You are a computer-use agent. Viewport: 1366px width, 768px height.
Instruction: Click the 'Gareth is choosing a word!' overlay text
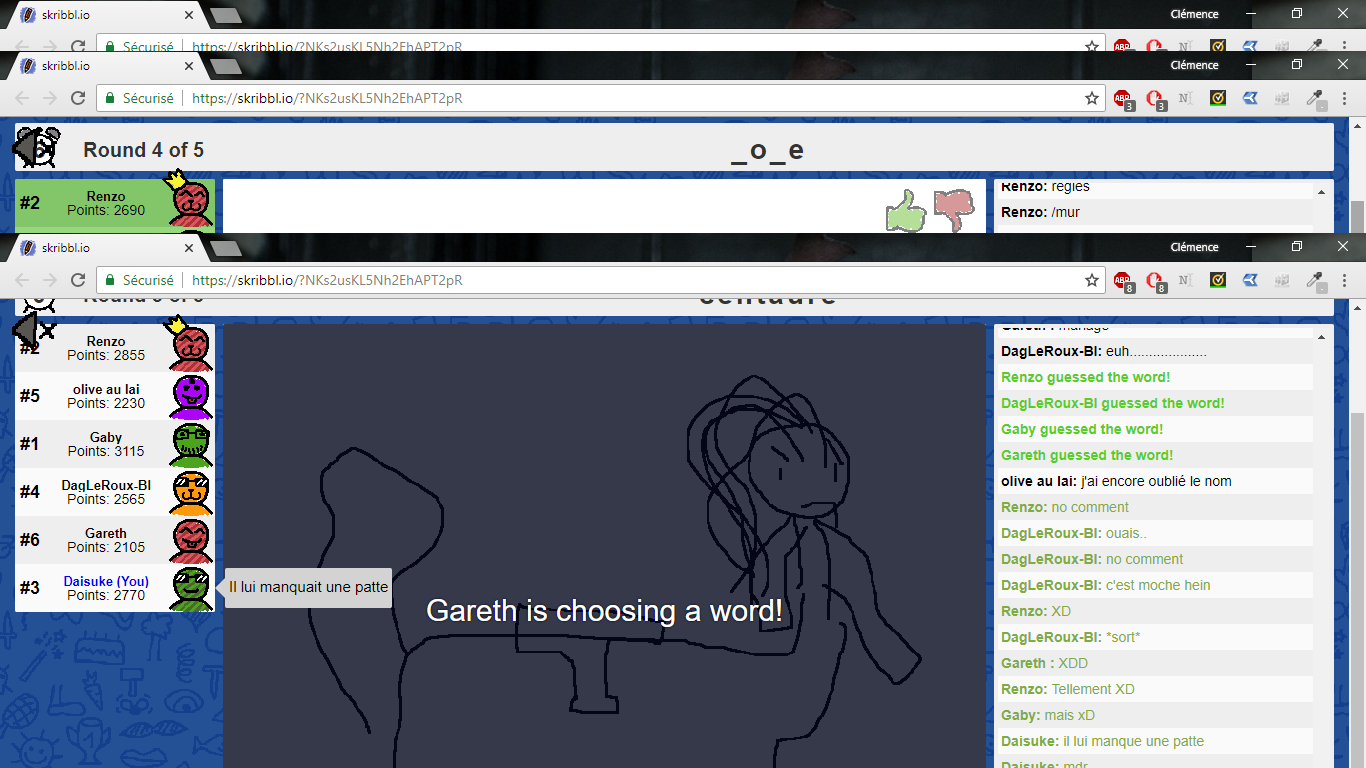coord(604,611)
